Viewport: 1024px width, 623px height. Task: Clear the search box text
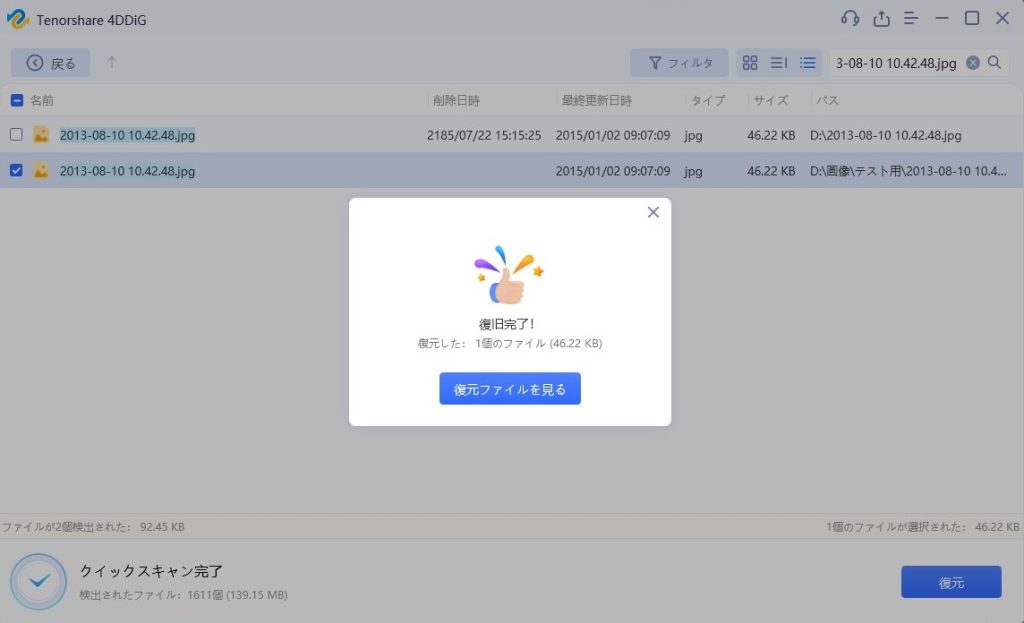click(x=973, y=63)
